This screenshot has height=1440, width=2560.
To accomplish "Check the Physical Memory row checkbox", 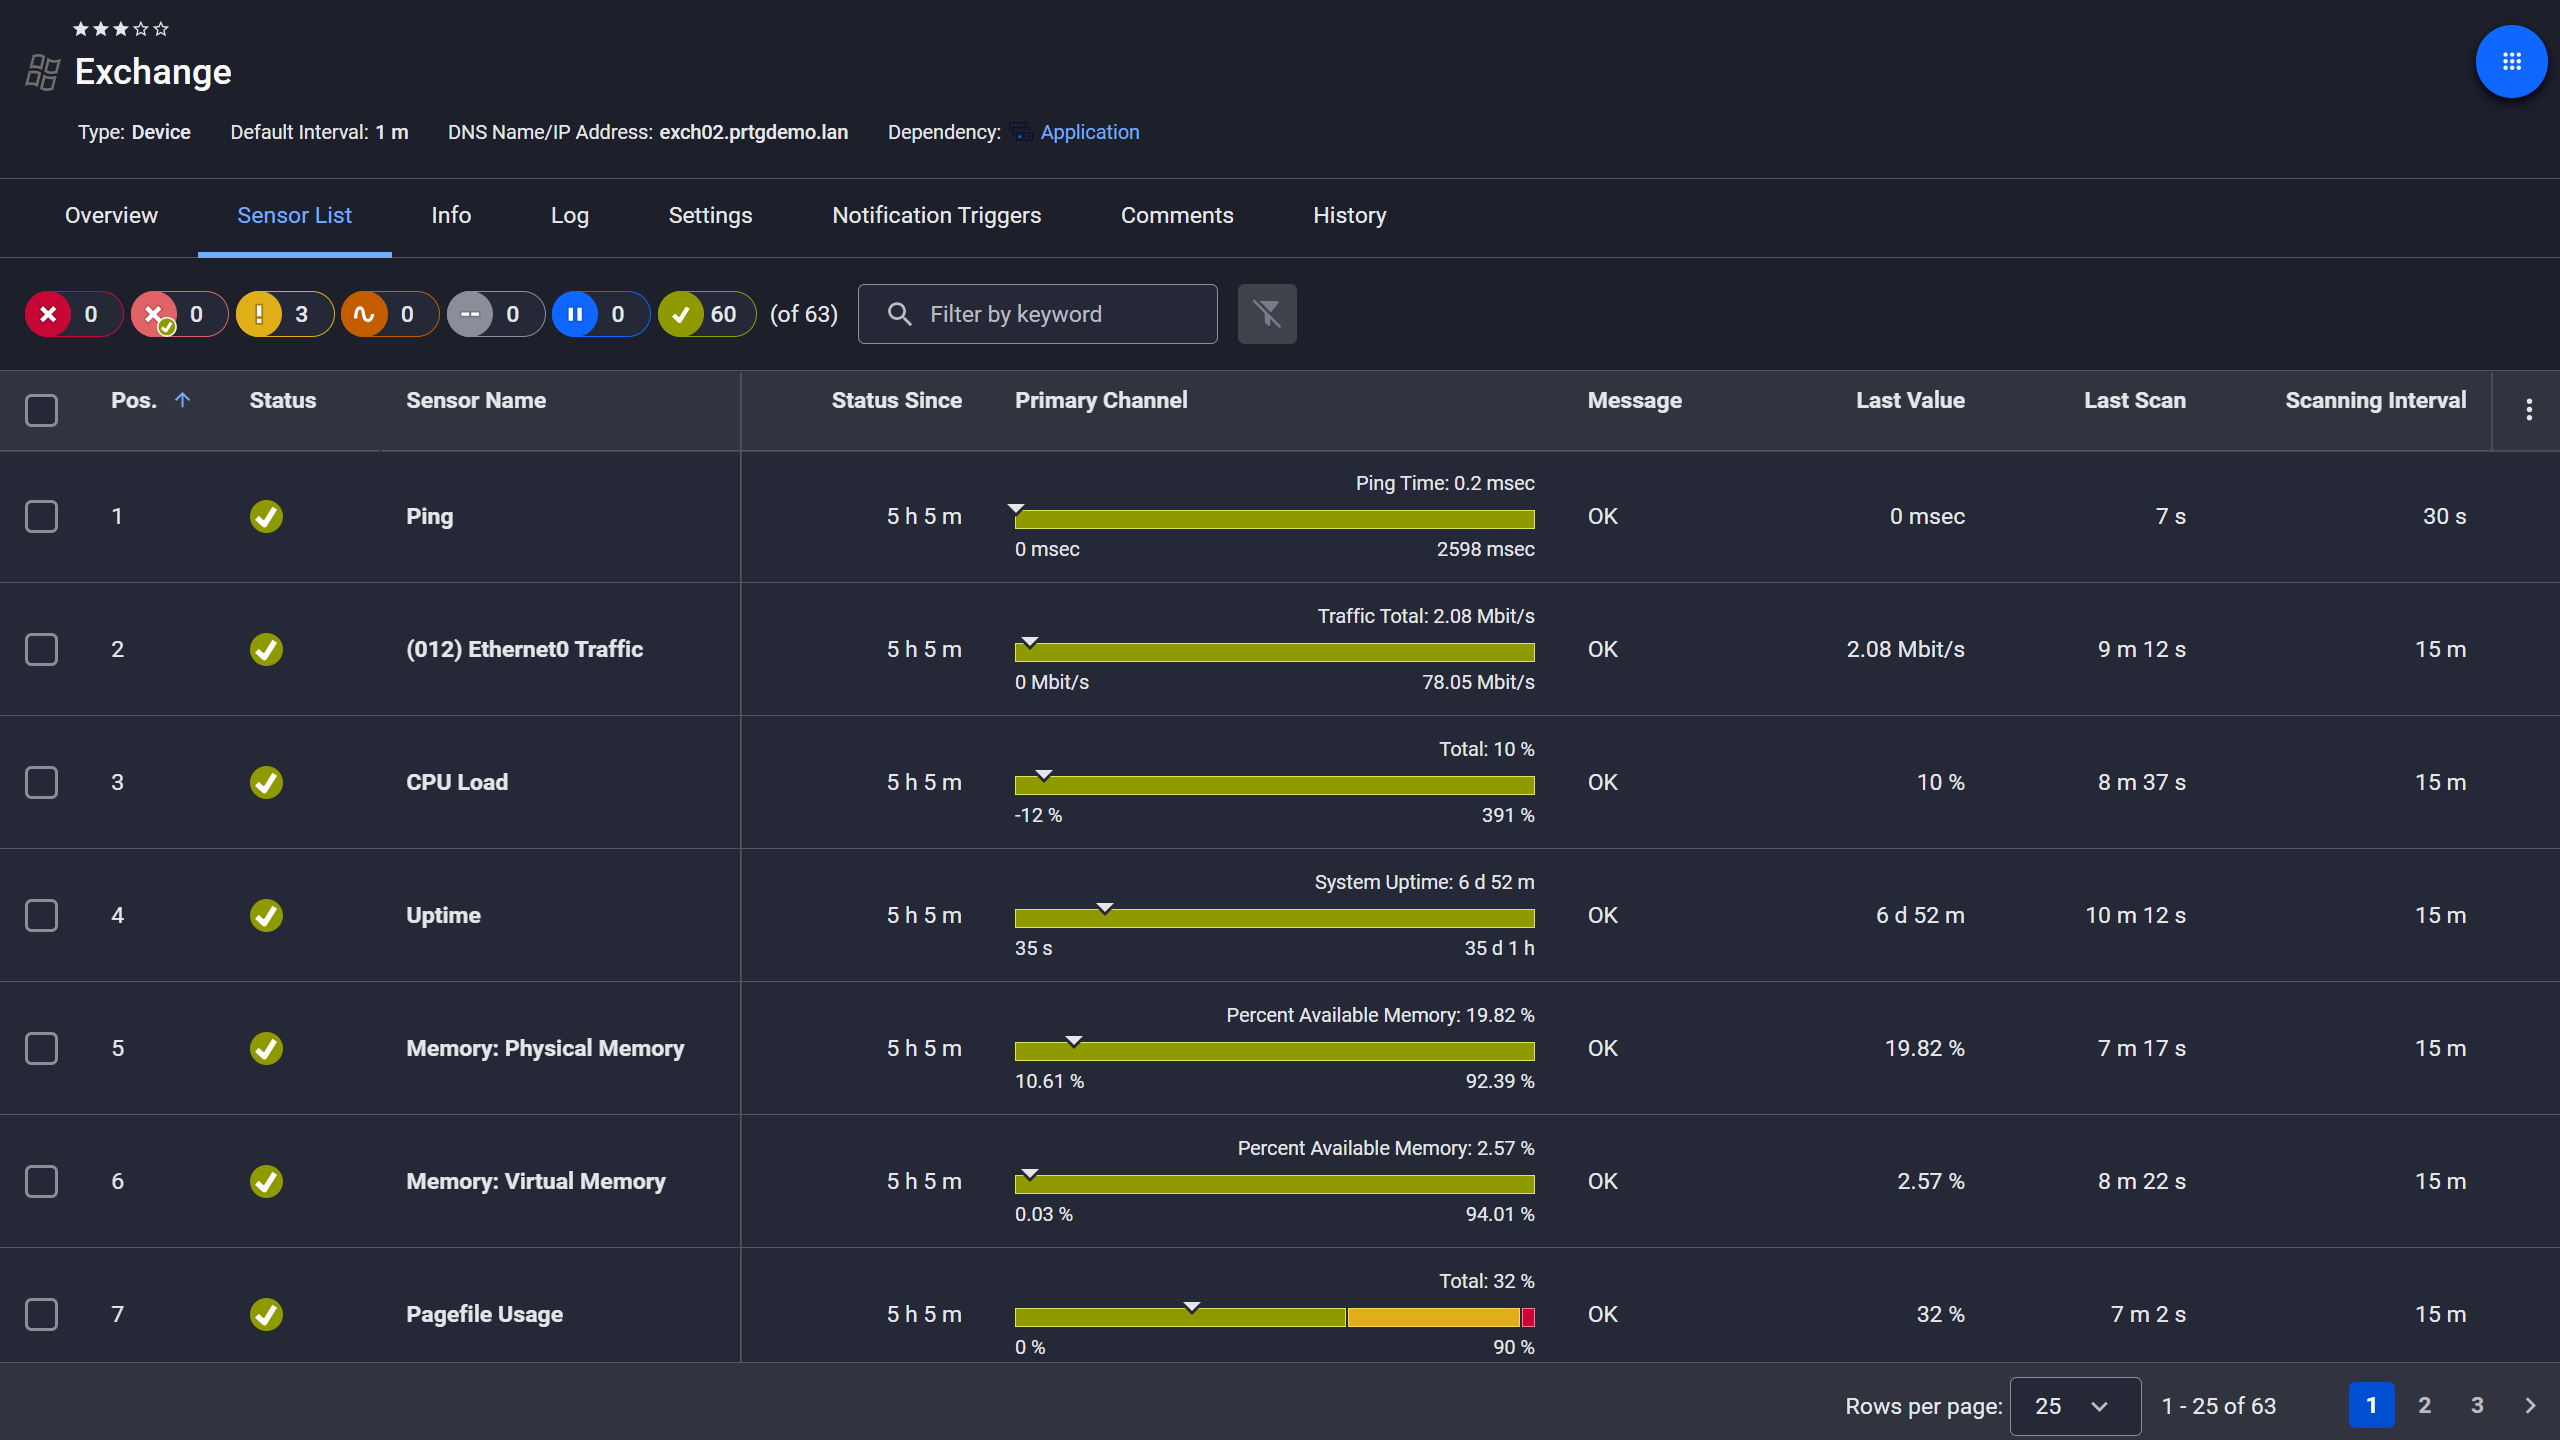I will [41, 1049].
